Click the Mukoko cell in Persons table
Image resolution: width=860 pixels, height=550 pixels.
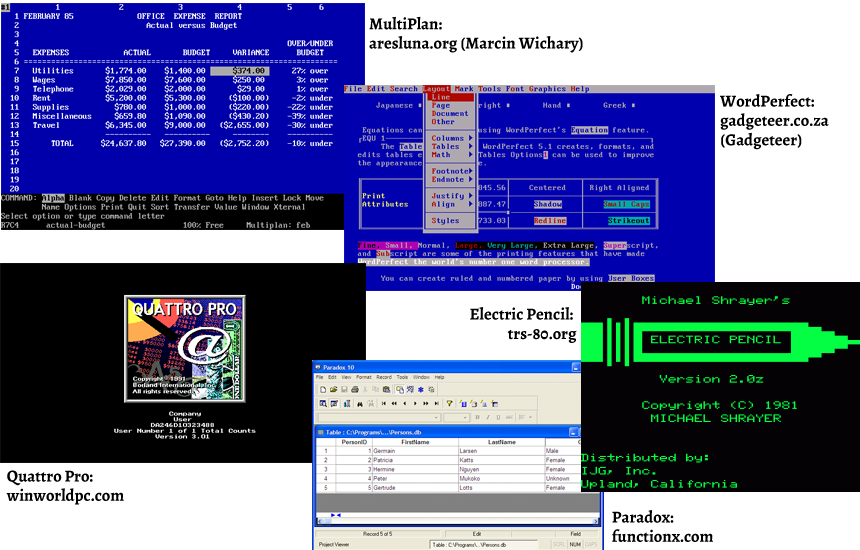(502, 478)
